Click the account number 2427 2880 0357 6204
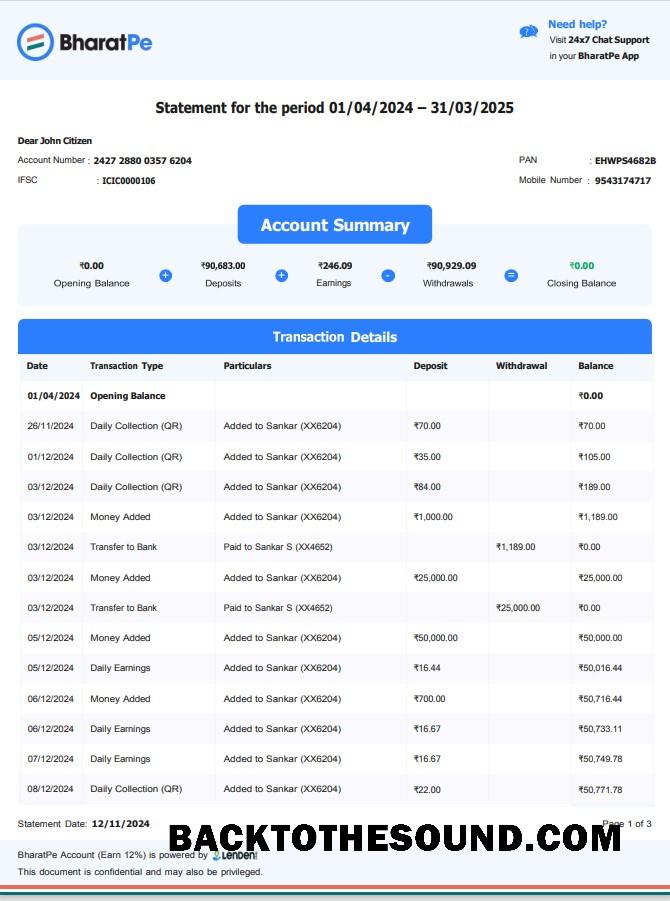This screenshot has height=901, width=670. [x=143, y=161]
